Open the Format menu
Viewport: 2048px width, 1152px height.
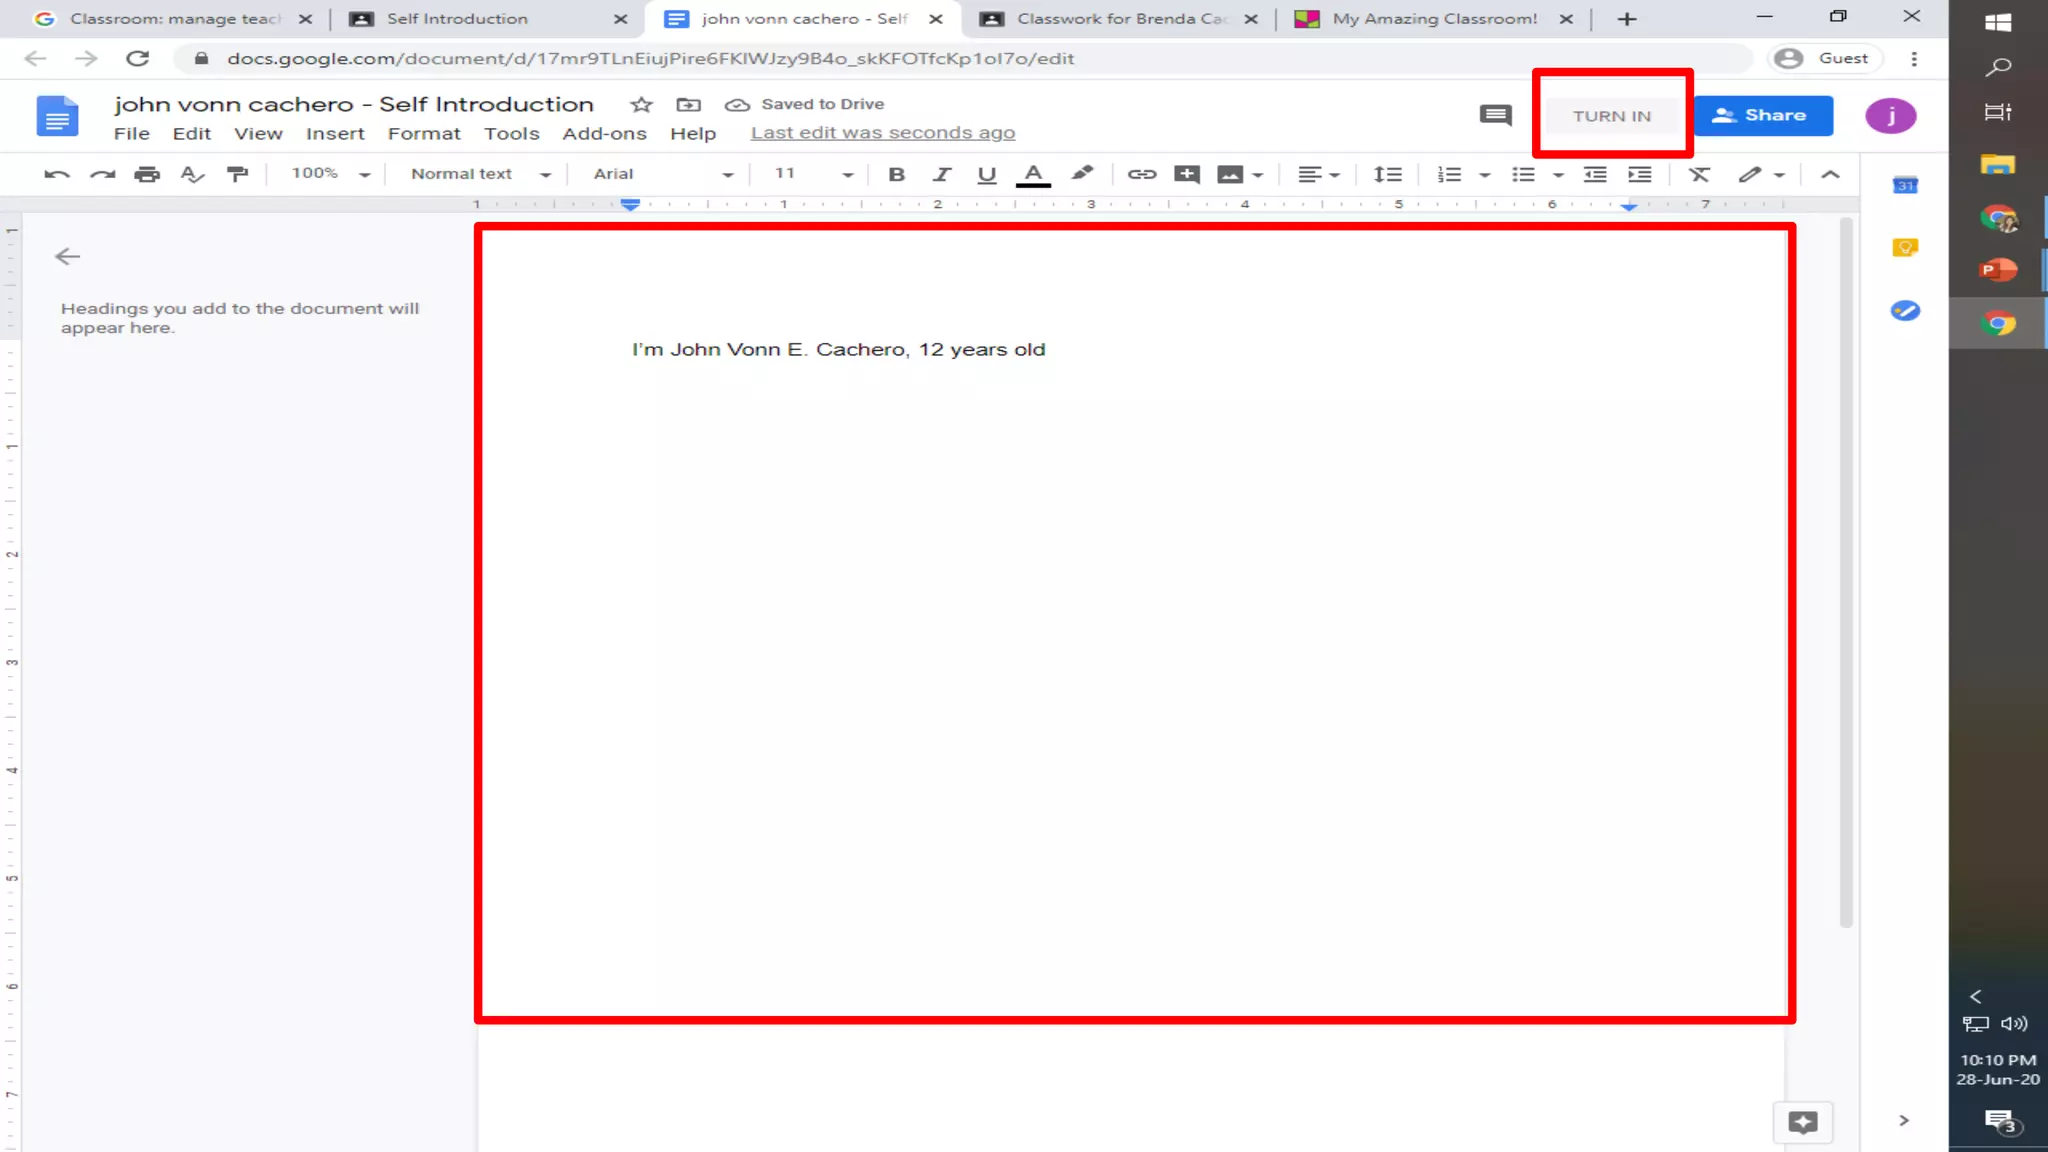pyautogui.click(x=424, y=133)
